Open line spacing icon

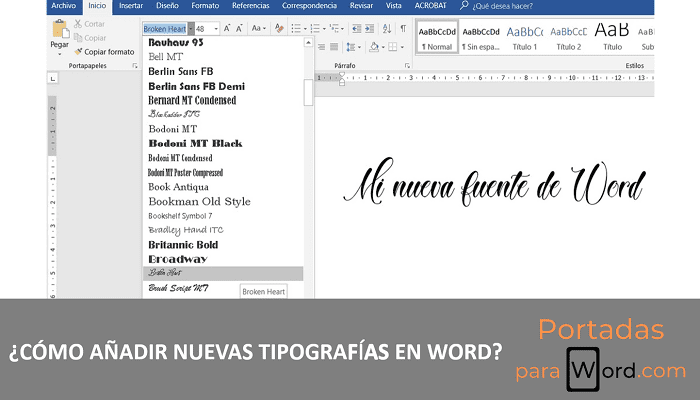click(x=350, y=47)
